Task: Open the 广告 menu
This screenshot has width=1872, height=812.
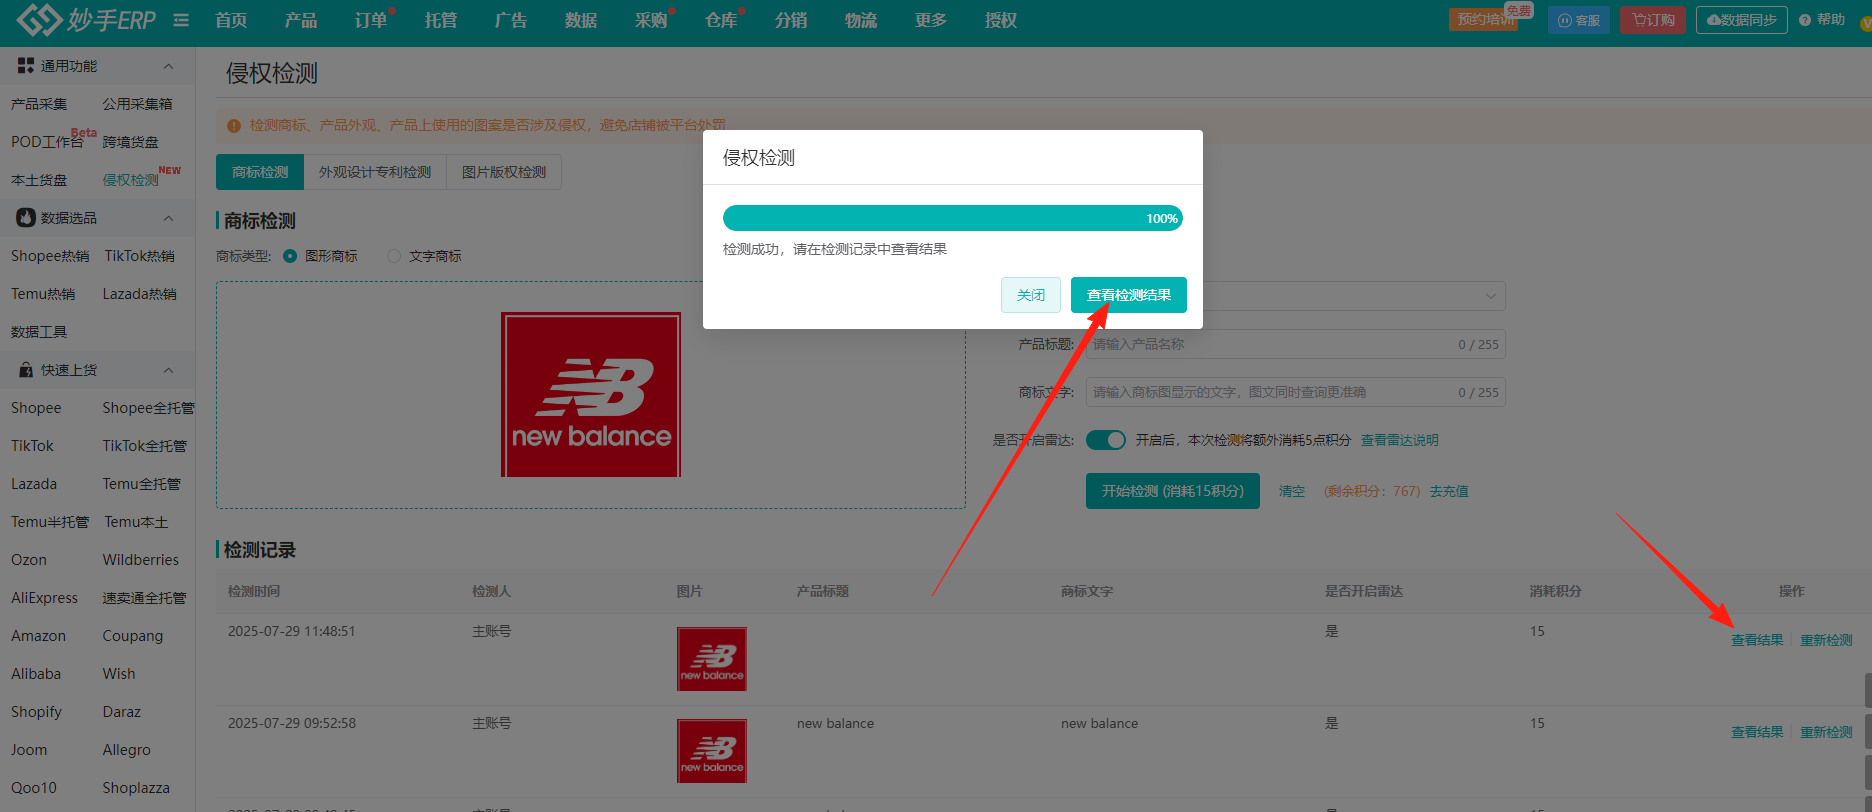Action: click(511, 20)
